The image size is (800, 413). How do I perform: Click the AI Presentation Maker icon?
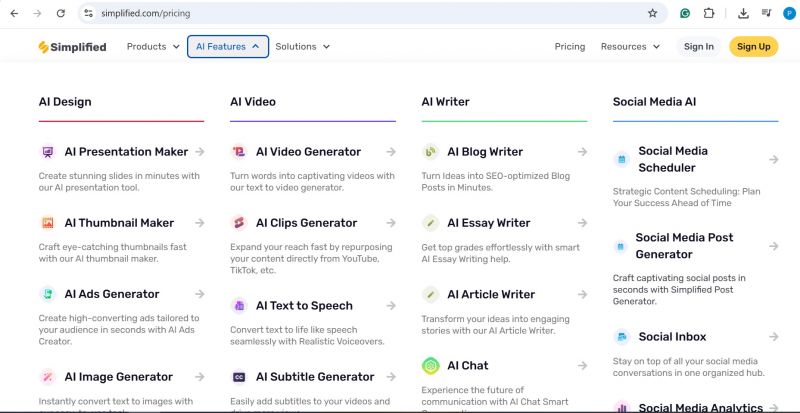point(47,152)
